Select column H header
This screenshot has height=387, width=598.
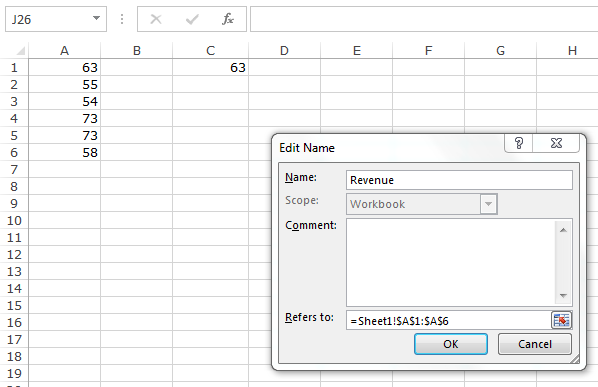568,51
